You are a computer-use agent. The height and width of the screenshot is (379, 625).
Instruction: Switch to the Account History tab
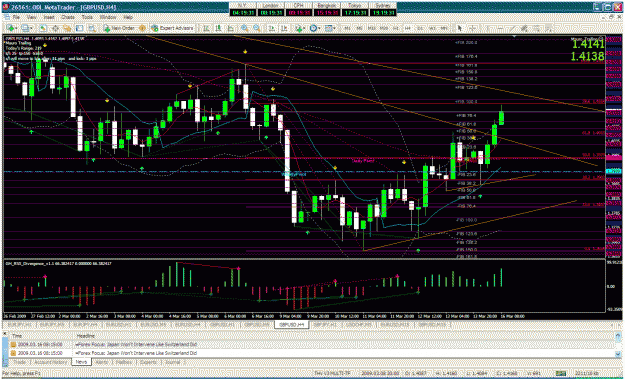pyautogui.click(x=50, y=362)
